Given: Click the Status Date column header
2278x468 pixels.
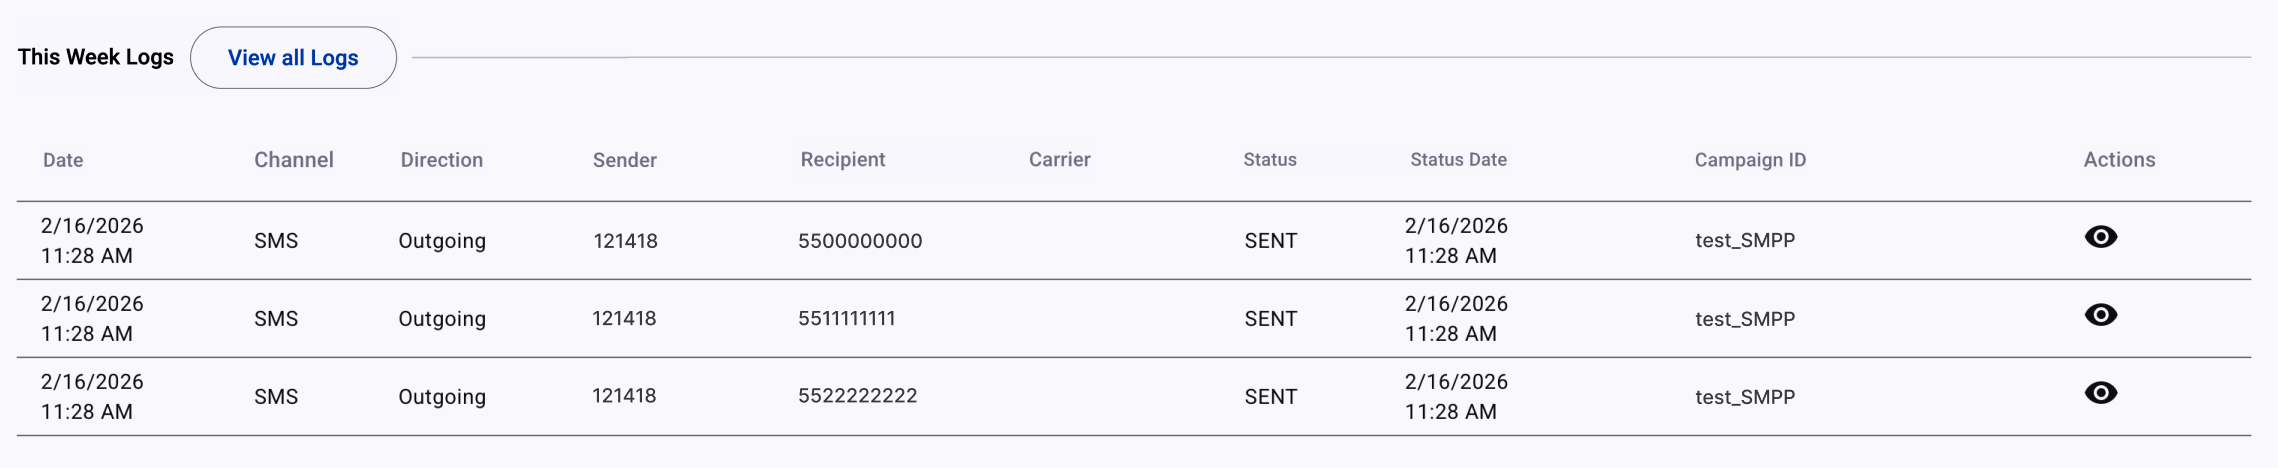Looking at the screenshot, I should click(1459, 160).
